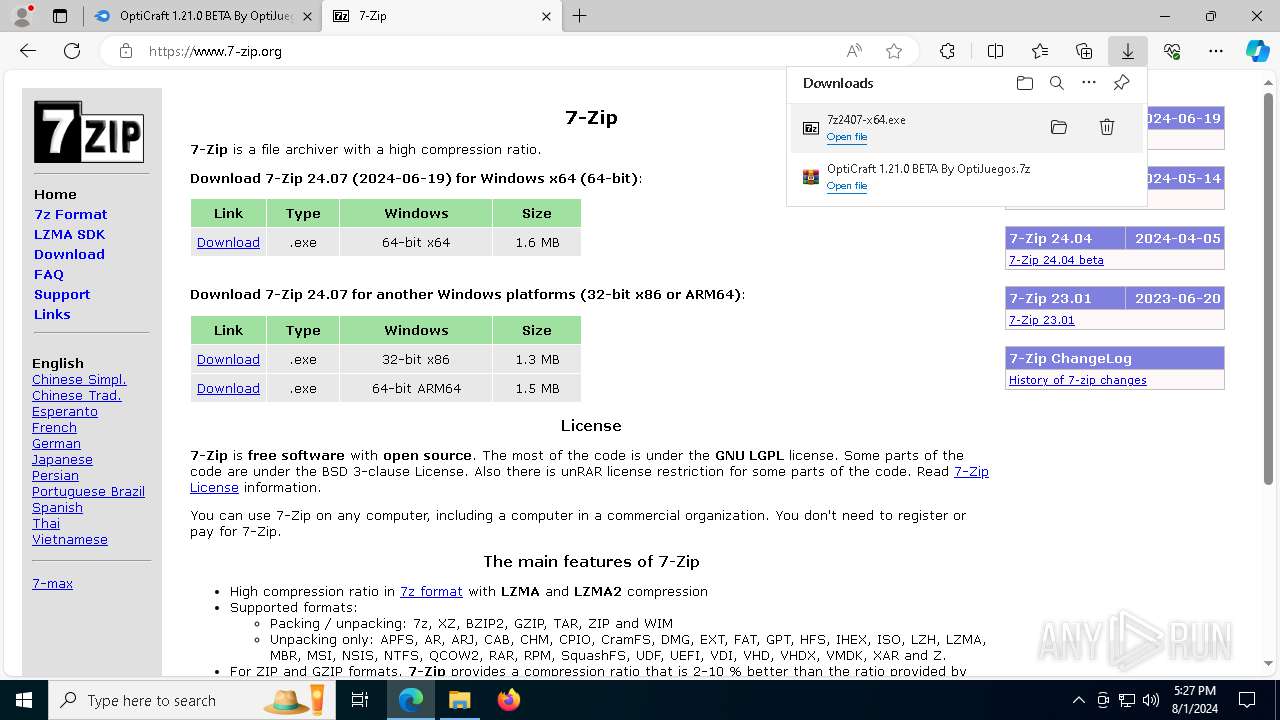Open file link for 7z2407-x64.exe

coord(847,137)
